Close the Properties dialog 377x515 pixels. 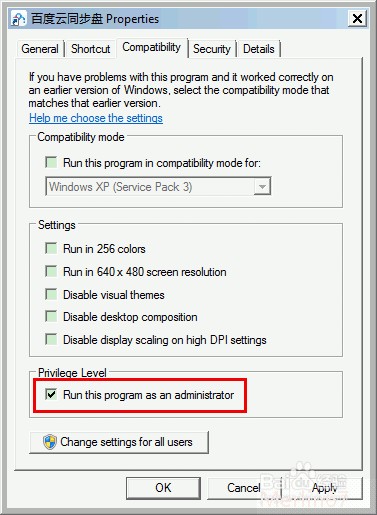pyautogui.click(x=357, y=18)
